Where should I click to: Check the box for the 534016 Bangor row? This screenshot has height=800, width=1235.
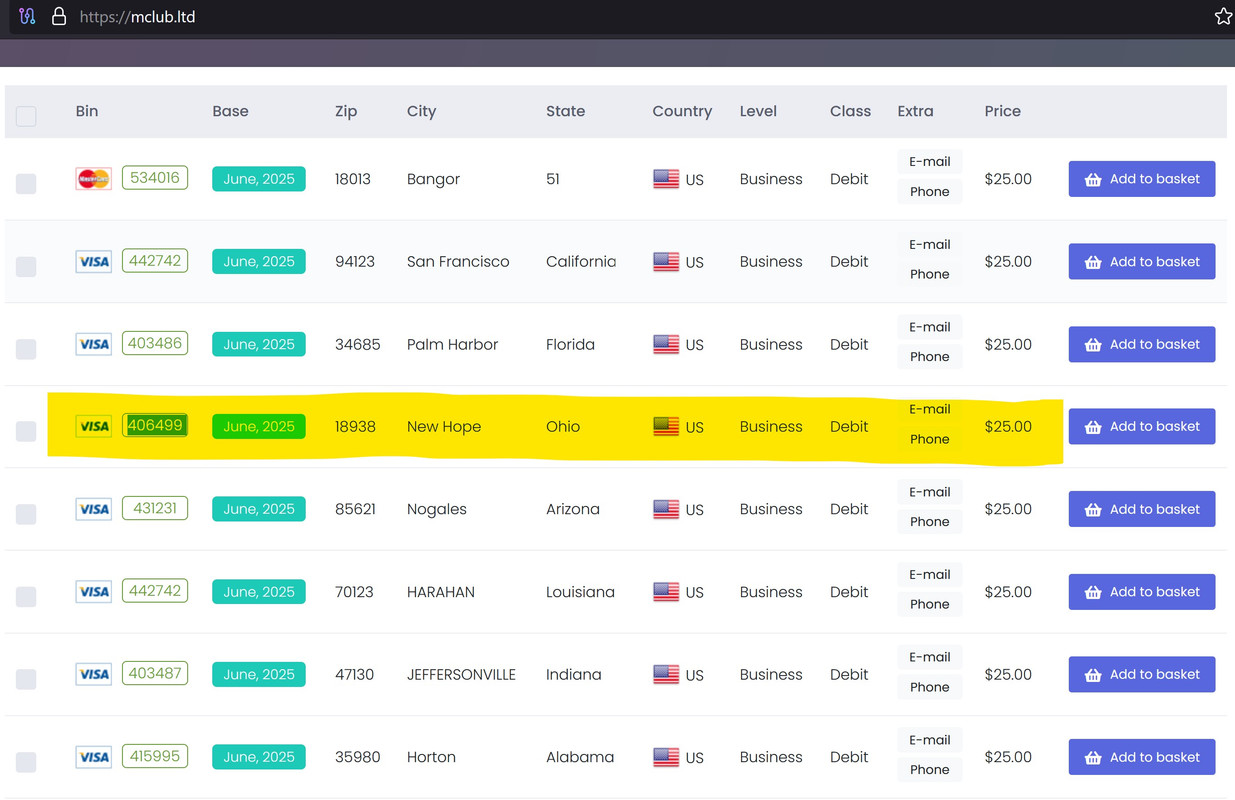(x=26, y=183)
